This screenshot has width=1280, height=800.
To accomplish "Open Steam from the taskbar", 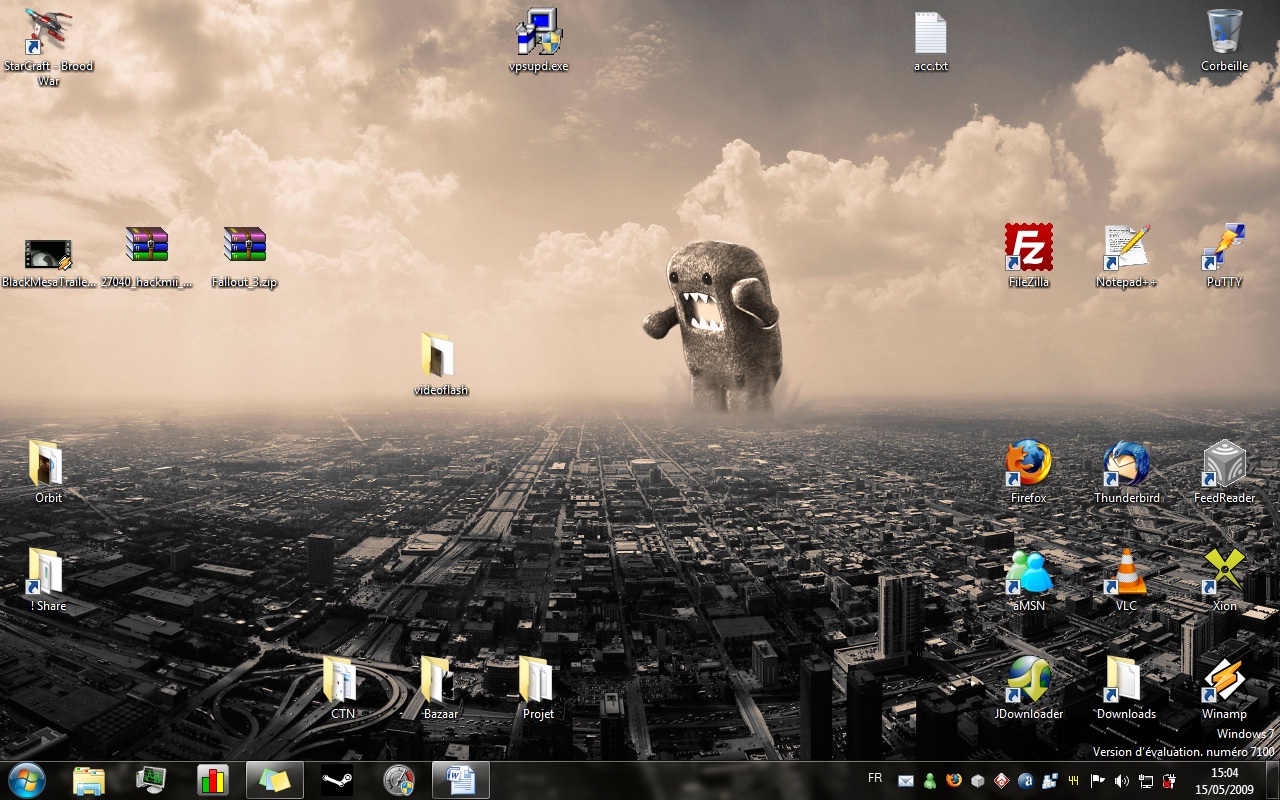I will (337, 780).
